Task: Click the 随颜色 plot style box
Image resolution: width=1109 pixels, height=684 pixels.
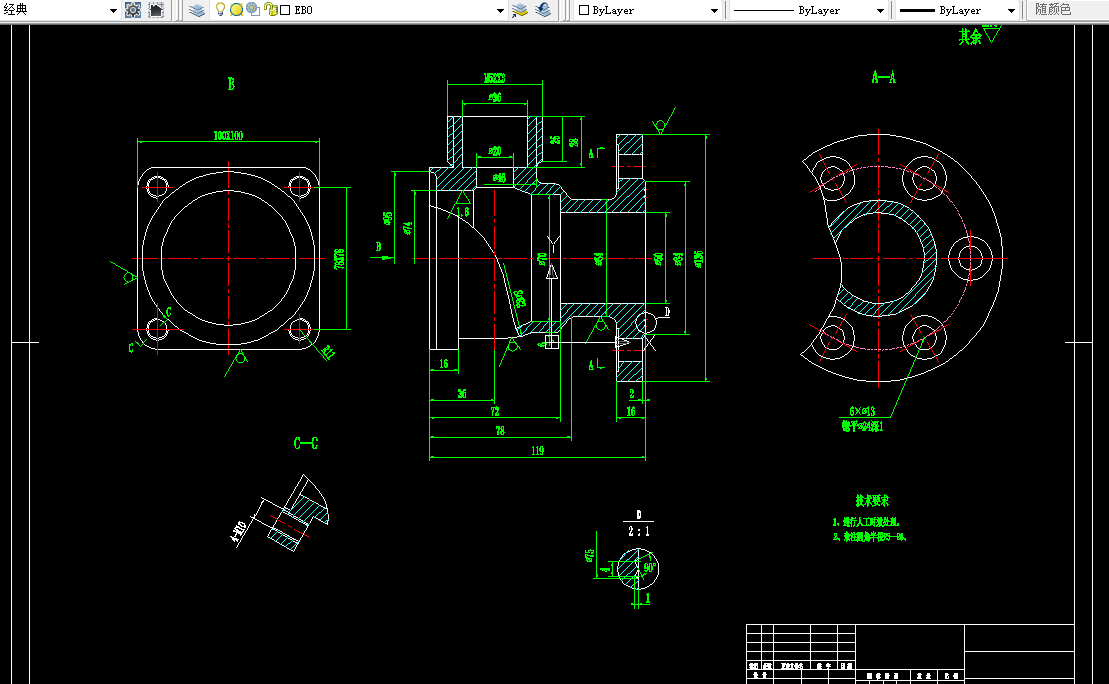Action: click(x=1067, y=10)
